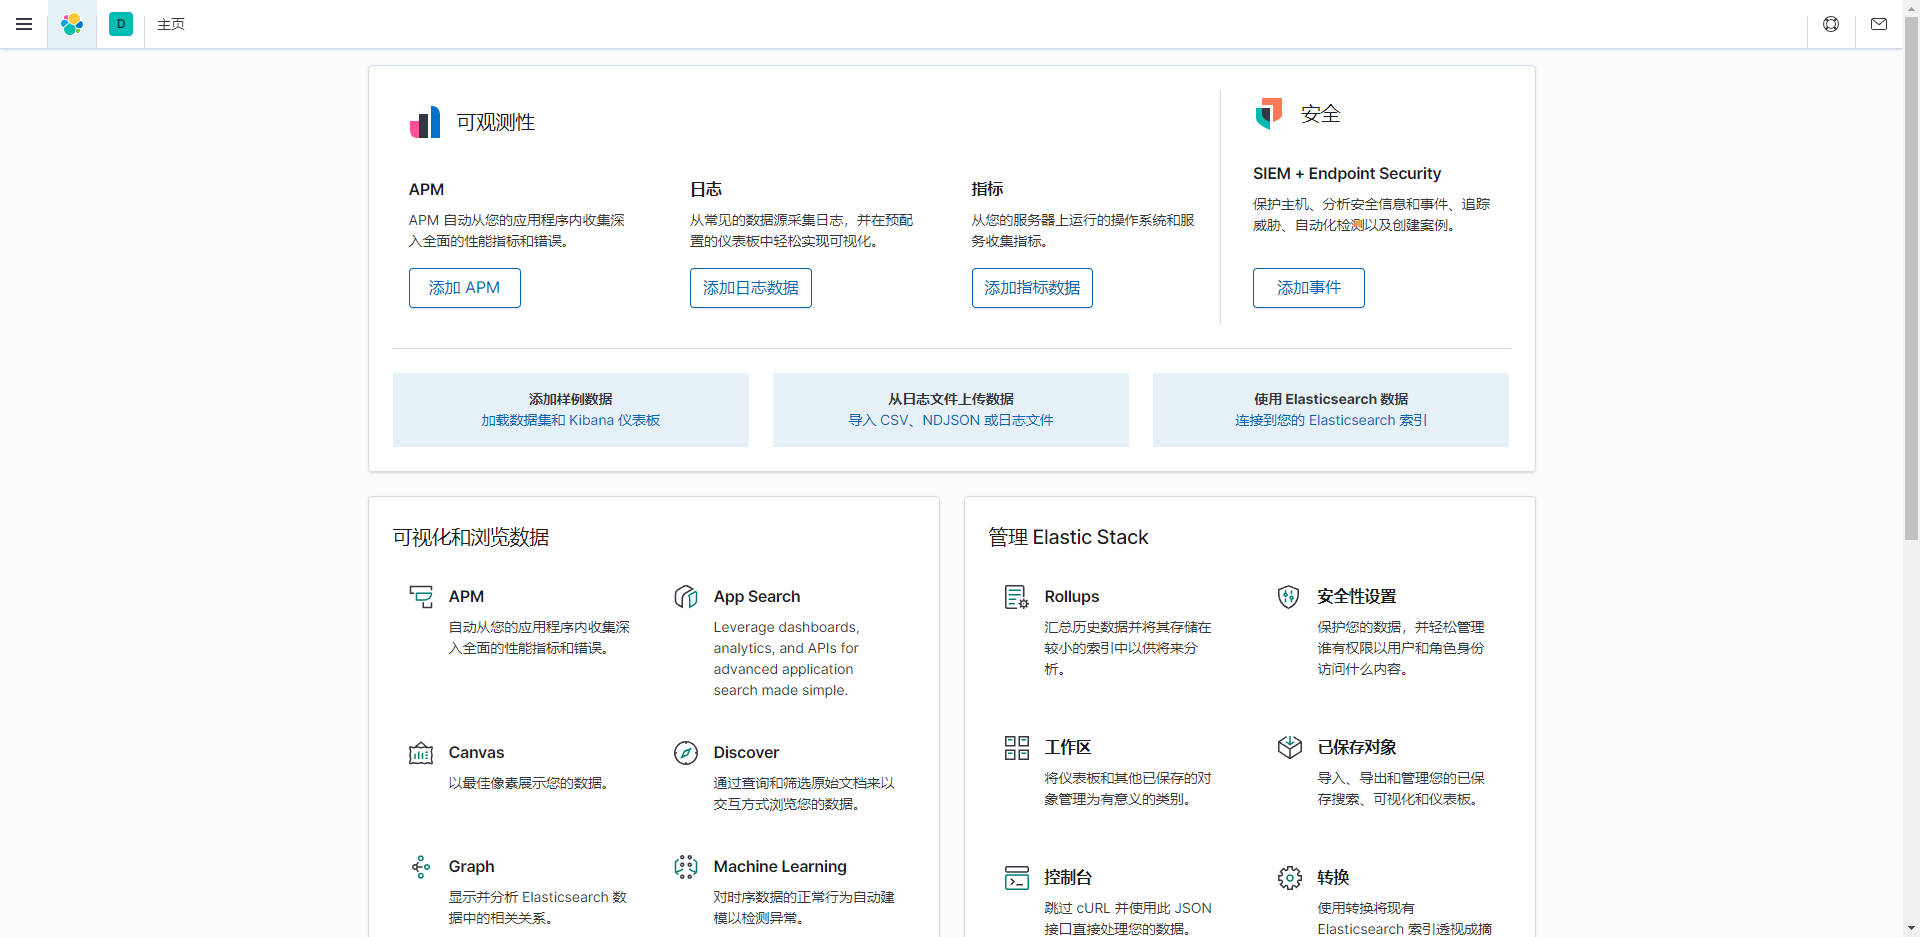Image resolution: width=1920 pixels, height=937 pixels.
Task: Open the hamburger navigation menu
Action: (24, 24)
